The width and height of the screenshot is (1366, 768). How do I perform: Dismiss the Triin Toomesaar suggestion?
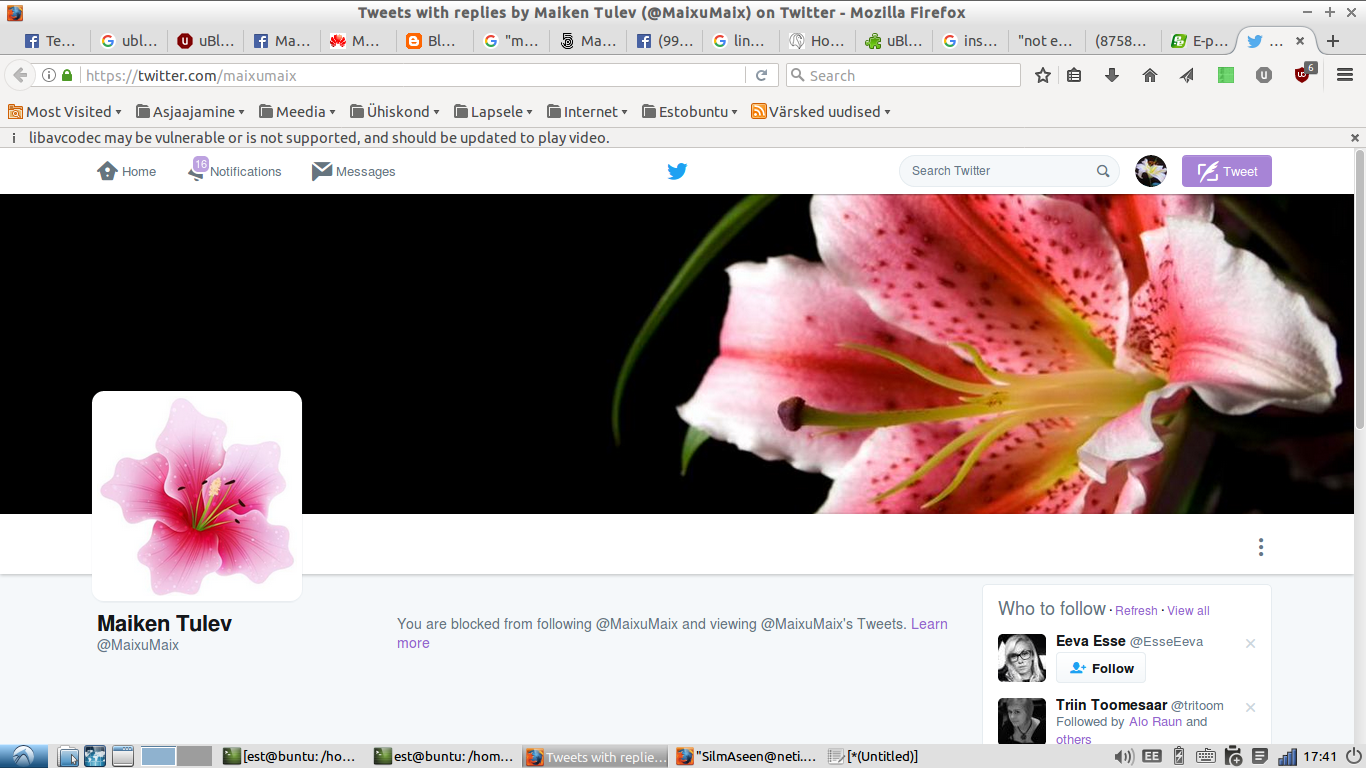point(1250,708)
